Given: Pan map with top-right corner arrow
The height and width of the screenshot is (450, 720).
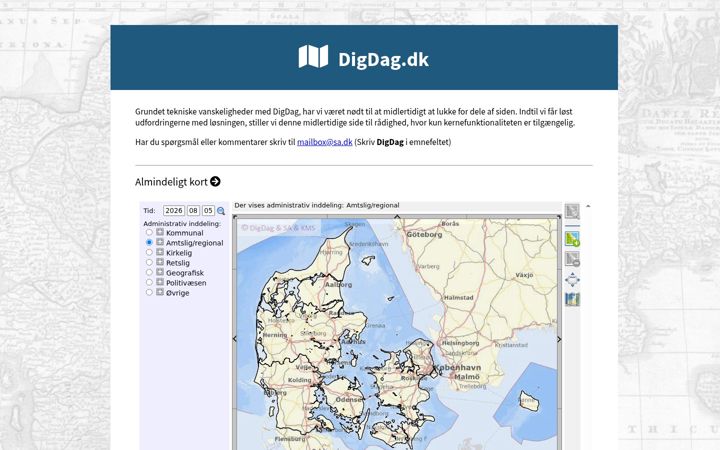Looking at the screenshot, I should tap(558, 217).
